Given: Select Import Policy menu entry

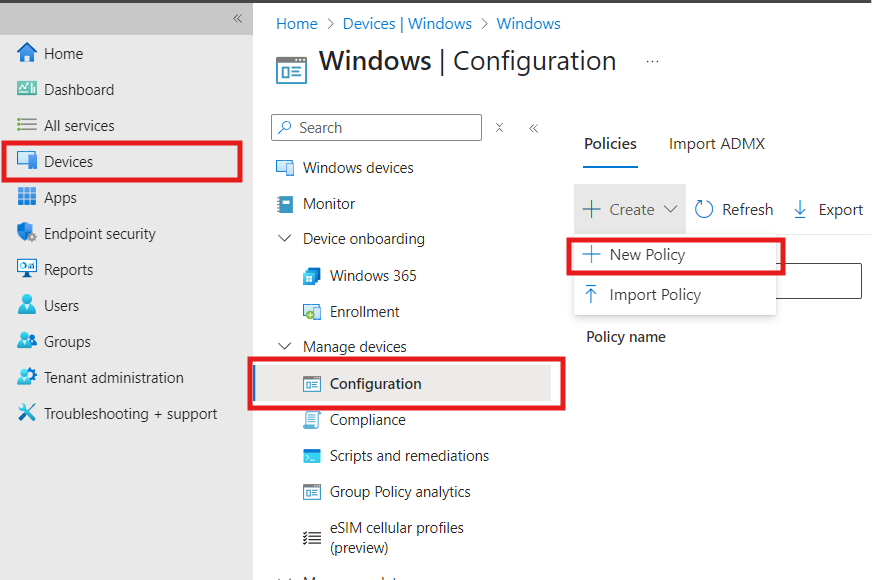Looking at the screenshot, I should coord(654,295).
